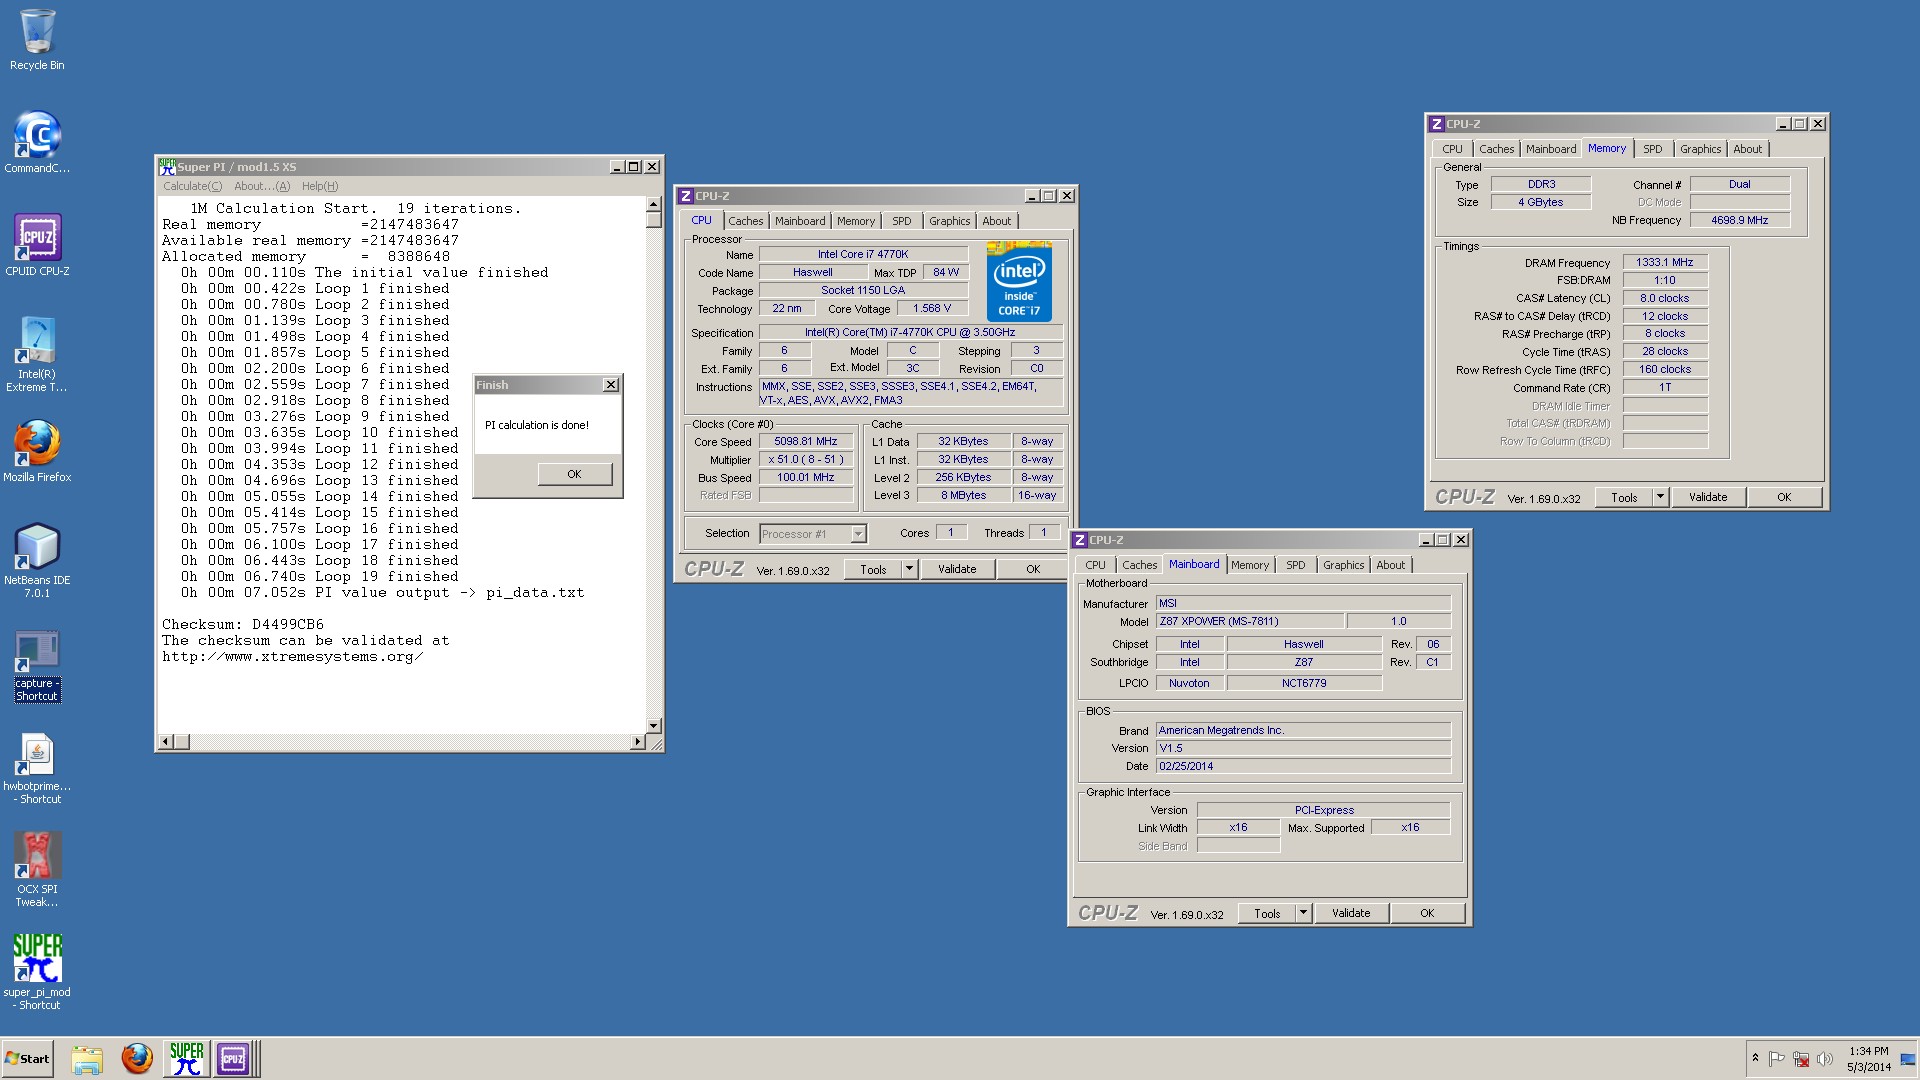
Task: Close the Finish dialog with X
Action: (611, 385)
